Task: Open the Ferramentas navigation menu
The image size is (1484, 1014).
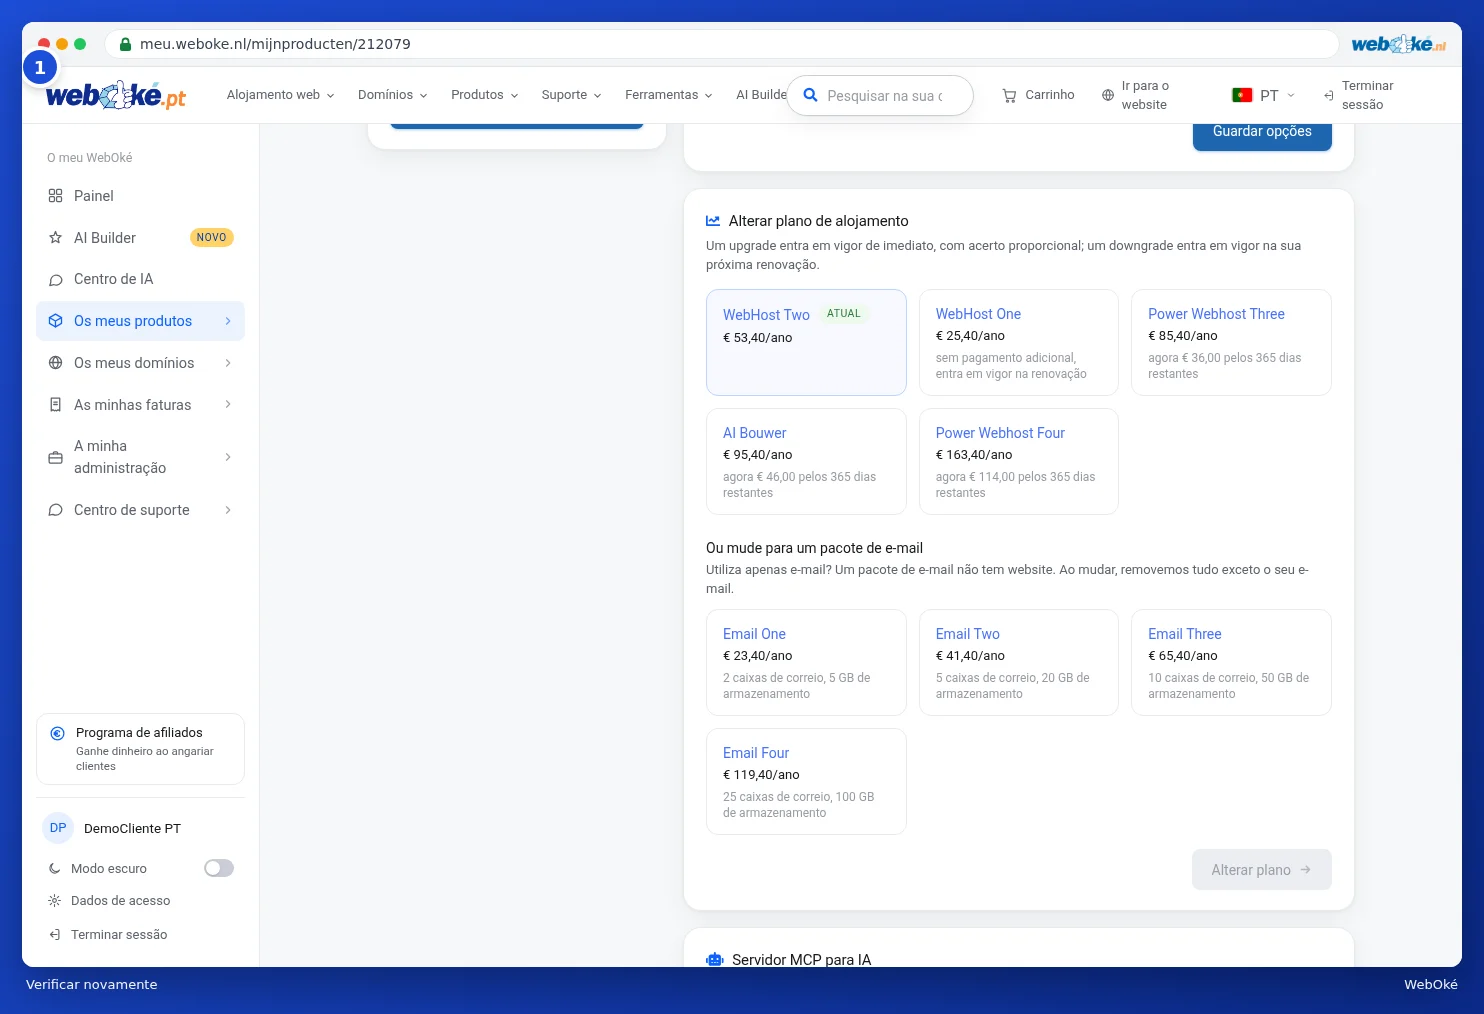Action: [668, 95]
